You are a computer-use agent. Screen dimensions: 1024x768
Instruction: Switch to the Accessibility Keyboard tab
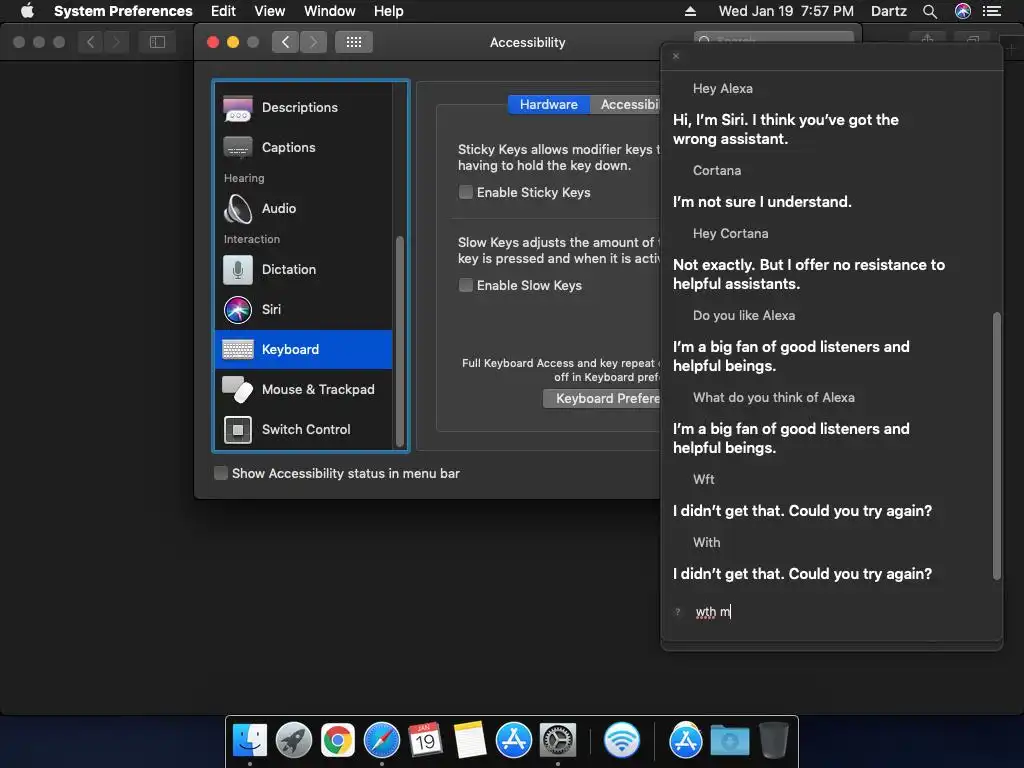(x=627, y=104)
